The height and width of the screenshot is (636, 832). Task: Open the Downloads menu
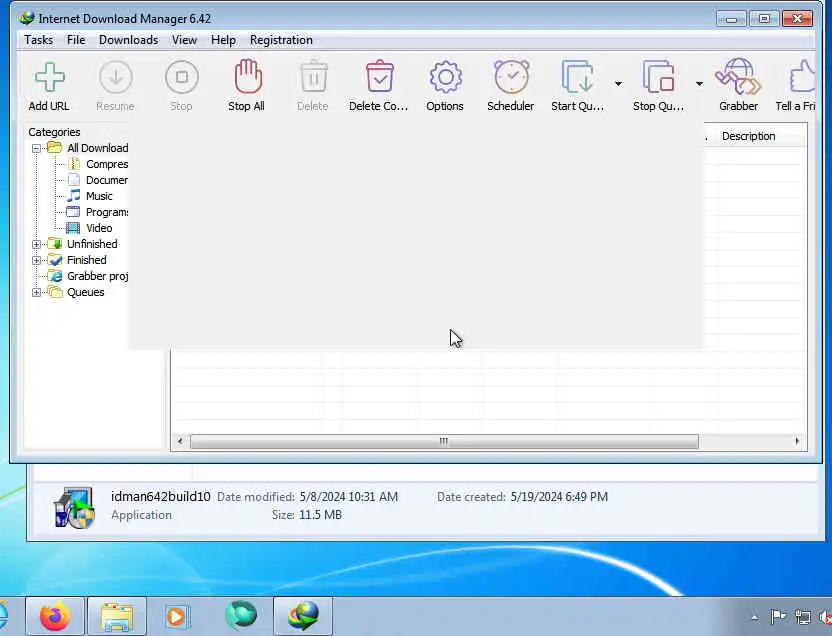[x=128, y=40]
